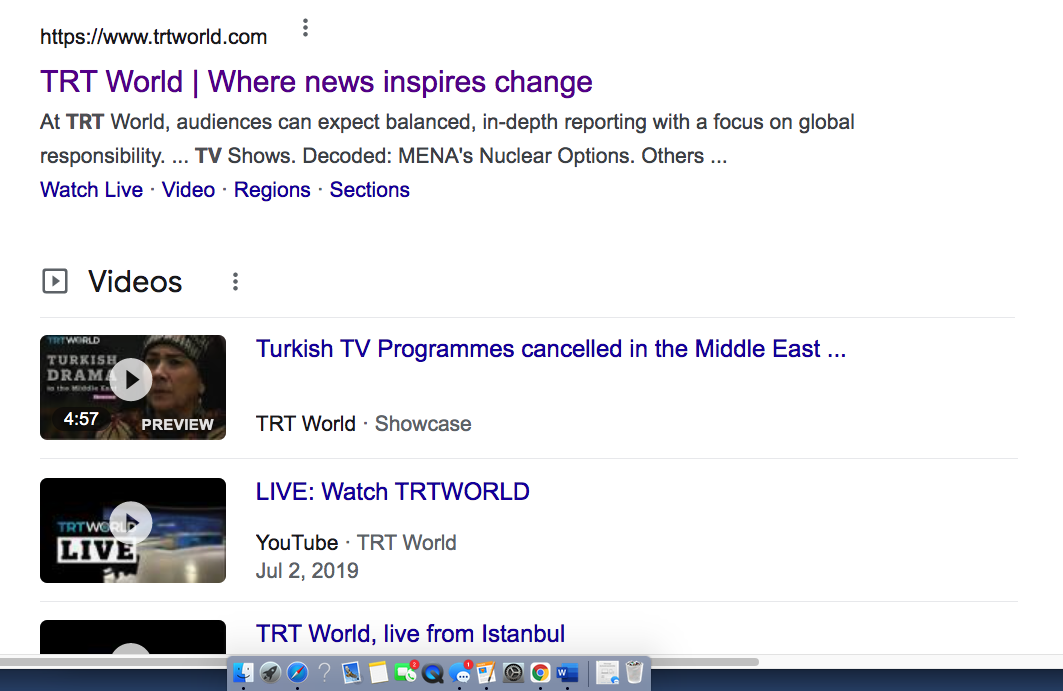Open Turkish TV Programmes cancelled video link

pyautogui.click(x=550, y=349)
